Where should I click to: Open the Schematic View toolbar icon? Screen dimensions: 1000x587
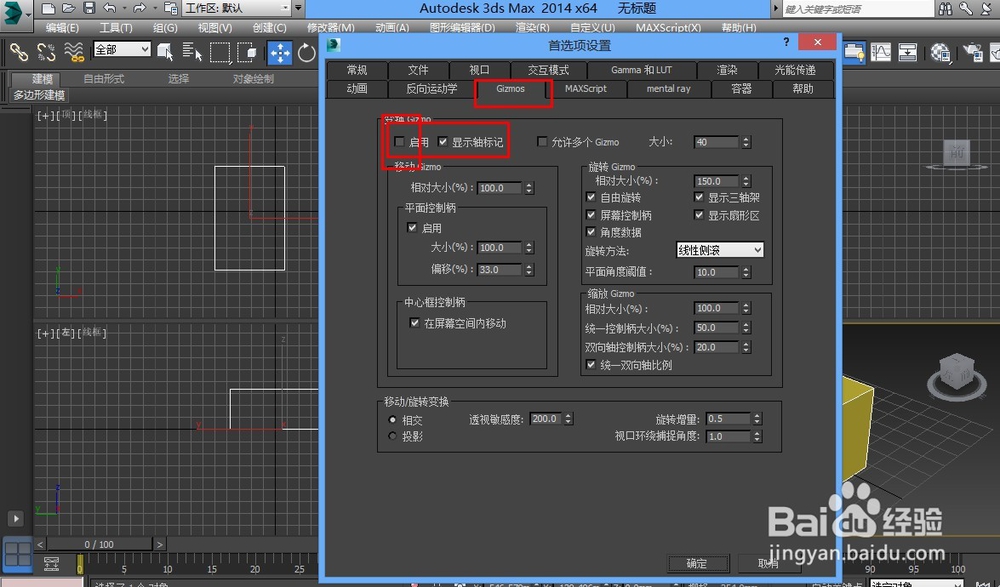tap(908, 52)
